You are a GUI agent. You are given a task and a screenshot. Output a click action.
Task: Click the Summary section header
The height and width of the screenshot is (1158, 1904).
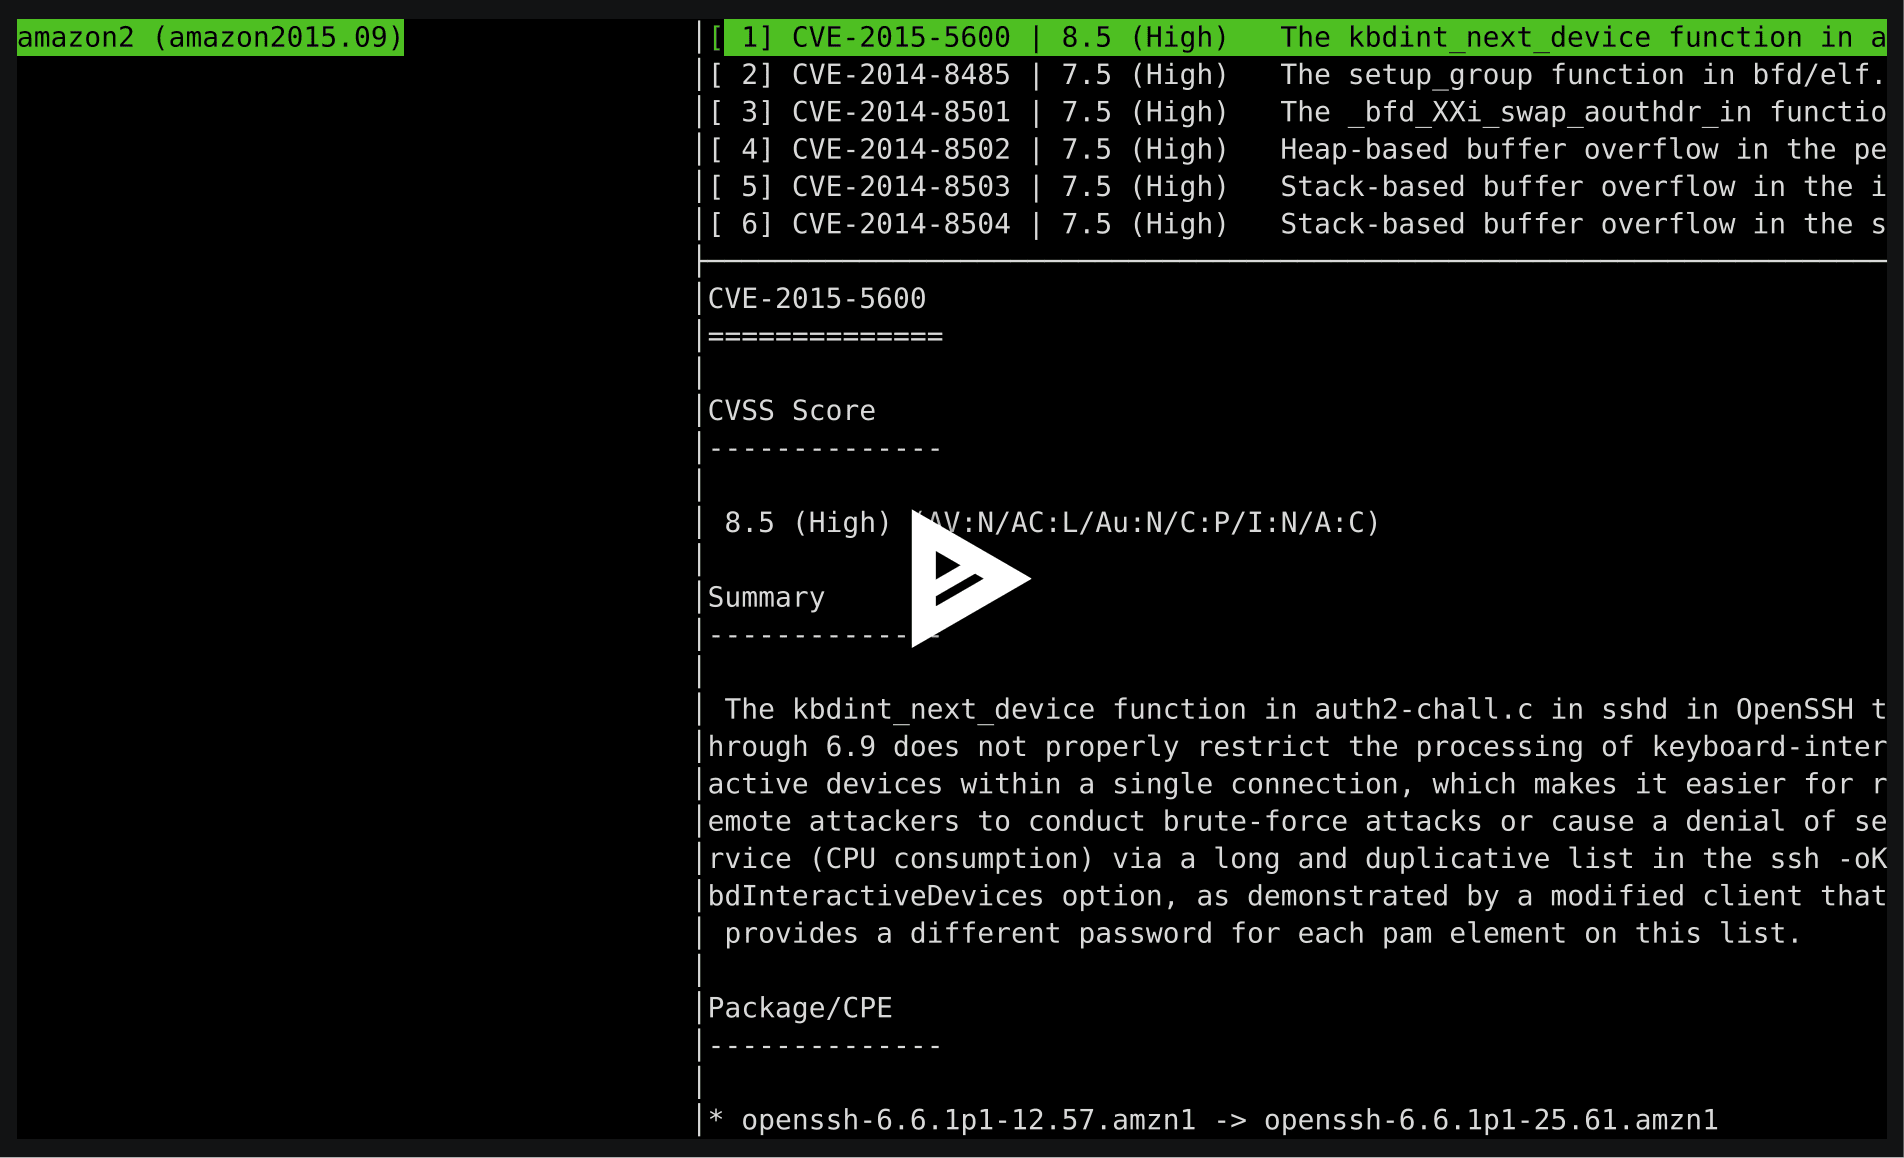(x=766, y=597)
